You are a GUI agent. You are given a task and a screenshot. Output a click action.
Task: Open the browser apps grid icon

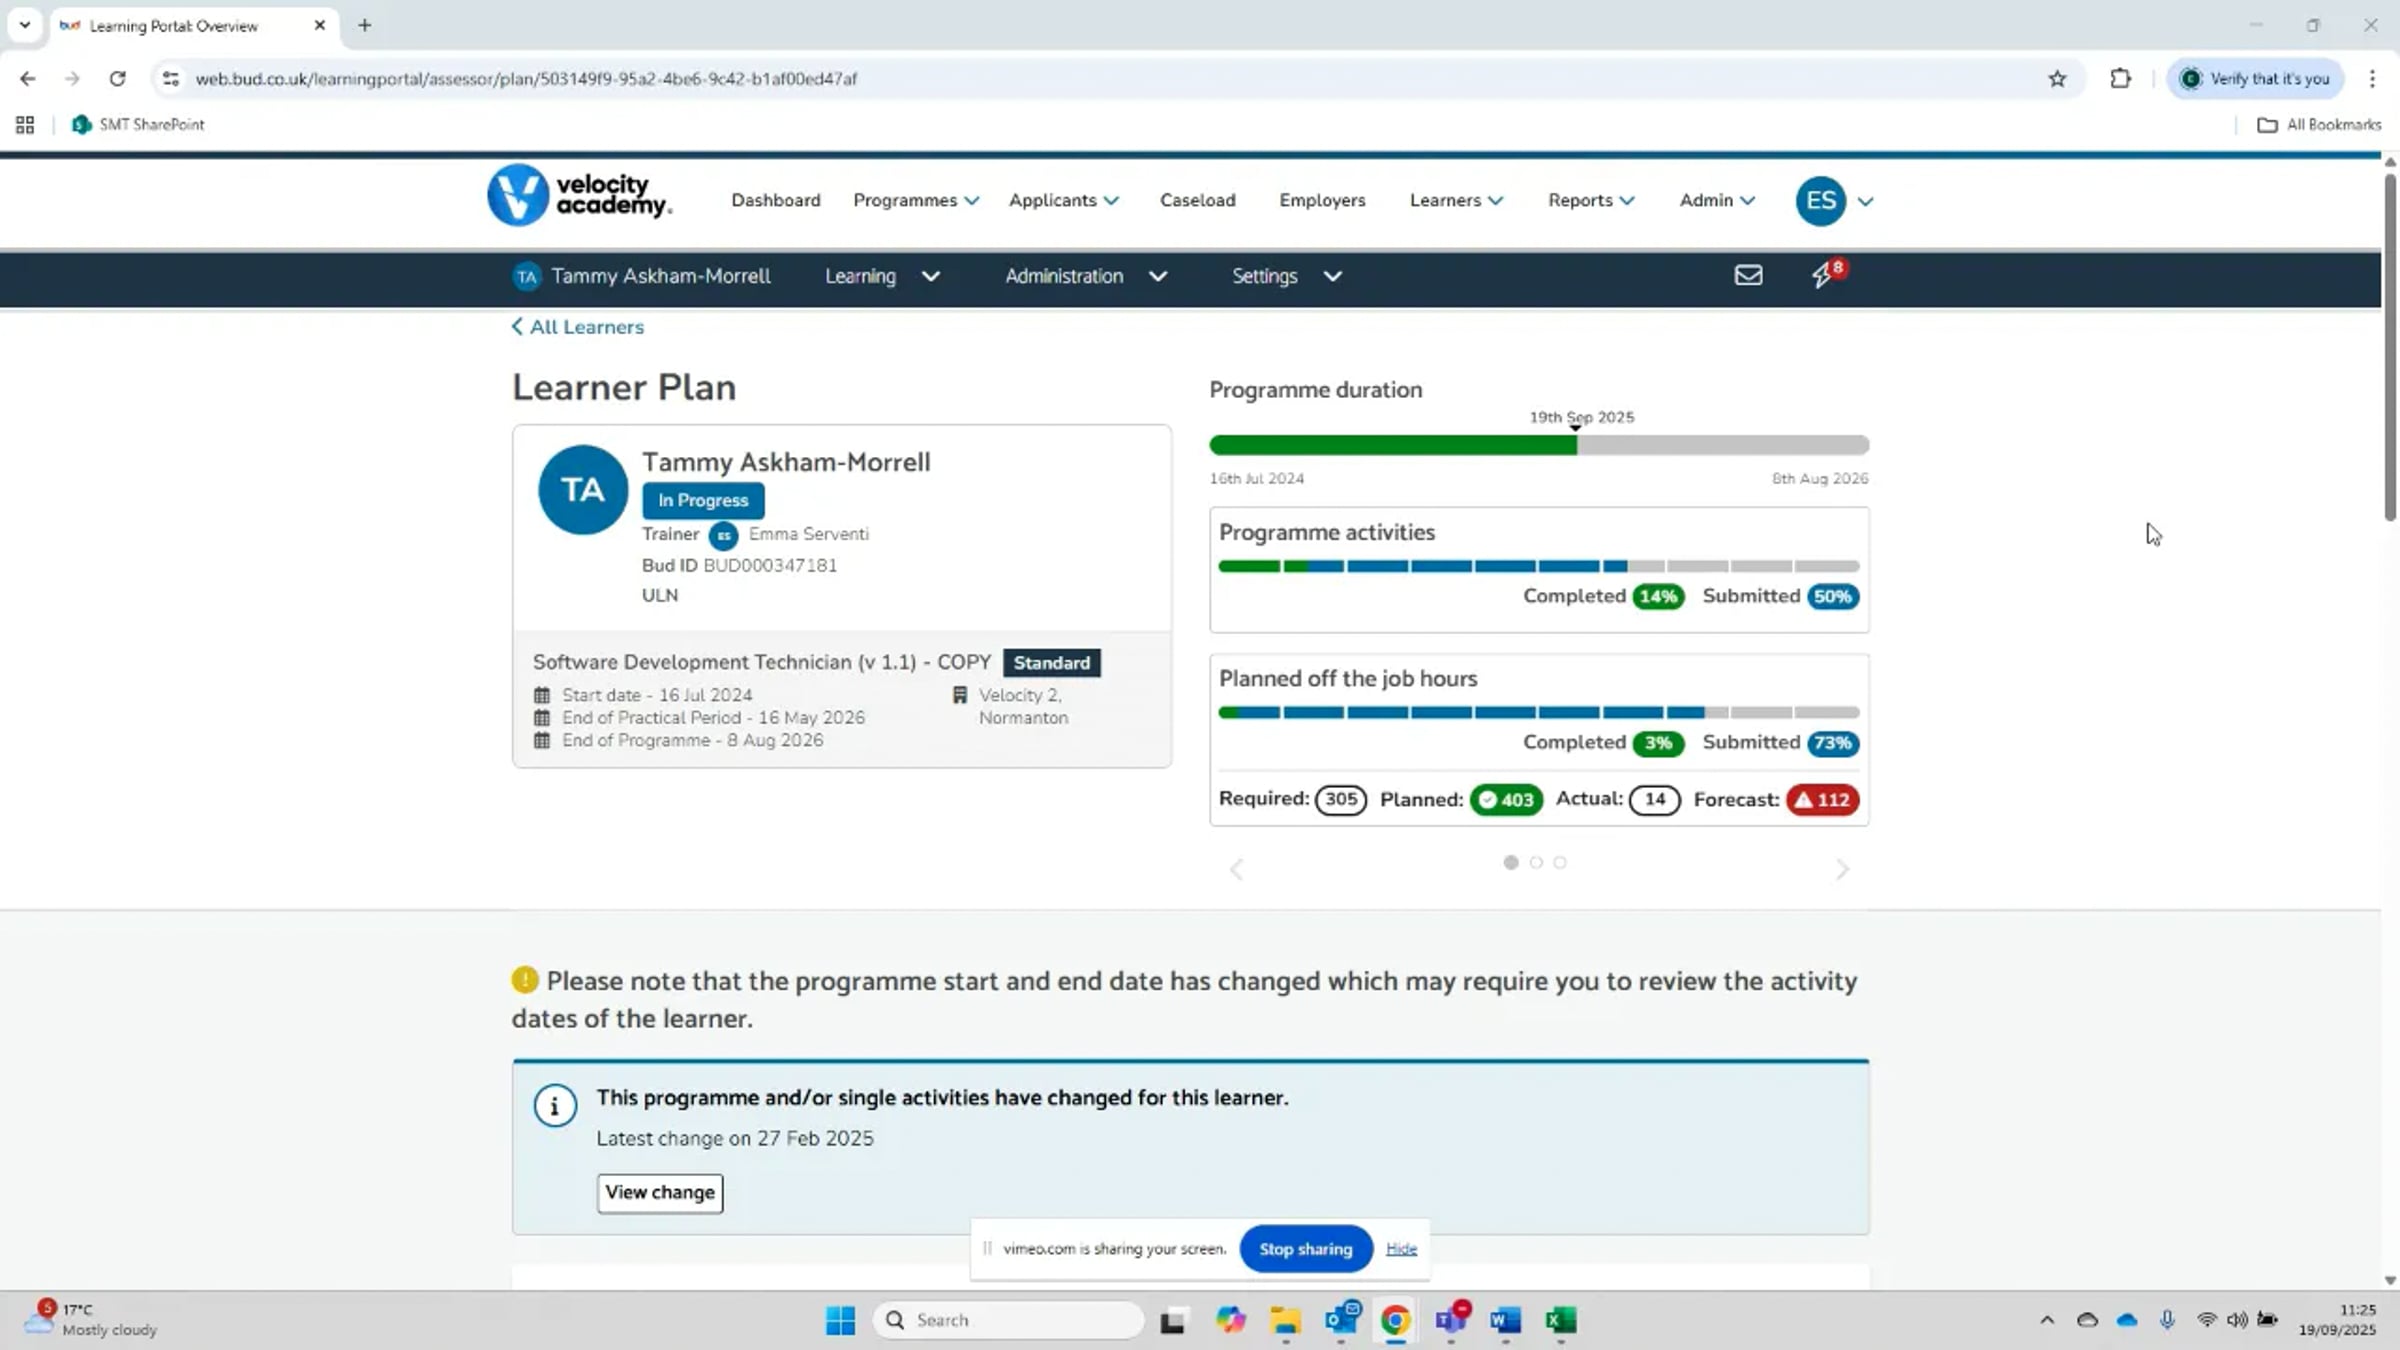tap(25, 125)
